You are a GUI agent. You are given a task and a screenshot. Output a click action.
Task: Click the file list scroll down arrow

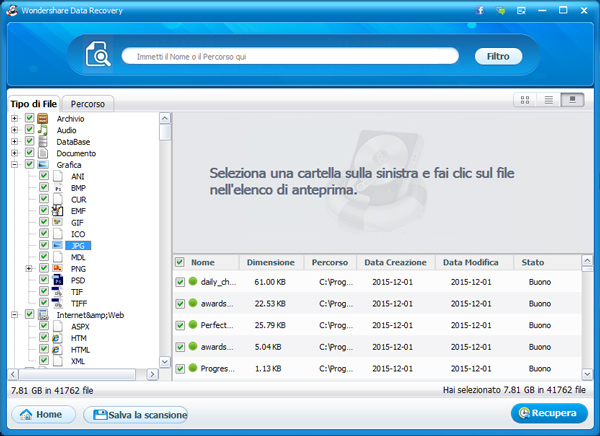tap(587, 374)
